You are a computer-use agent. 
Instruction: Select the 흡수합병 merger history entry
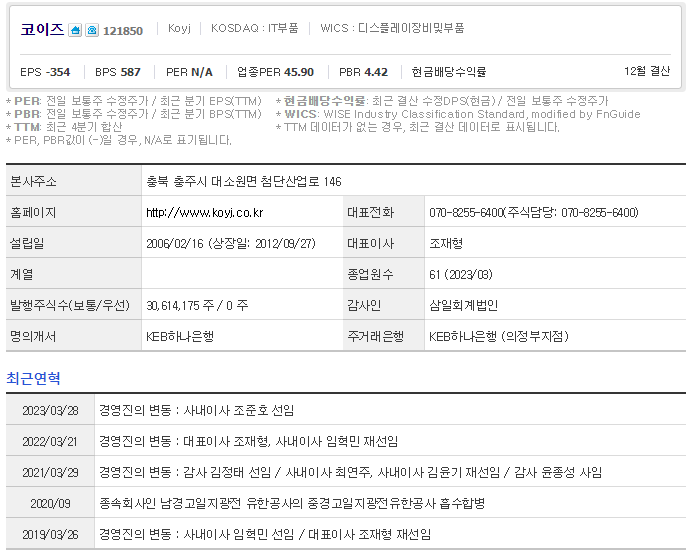292,504
